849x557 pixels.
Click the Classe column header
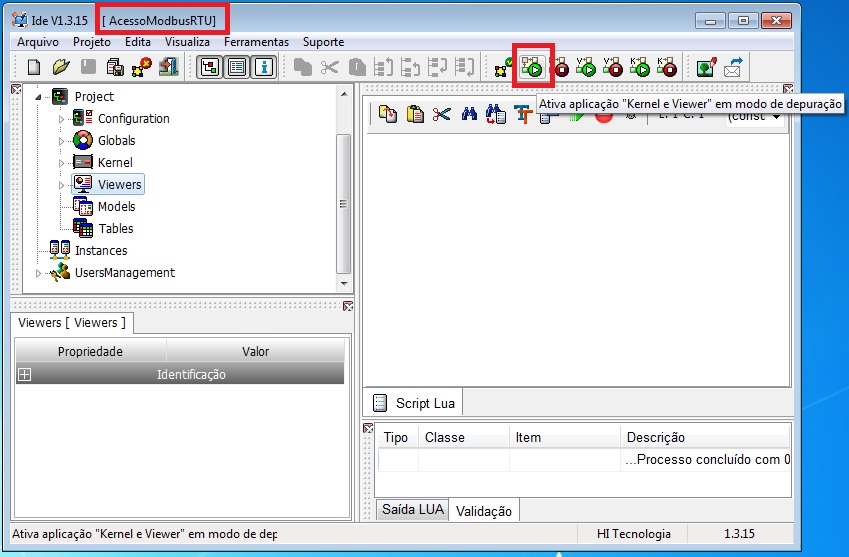[463, 437]
